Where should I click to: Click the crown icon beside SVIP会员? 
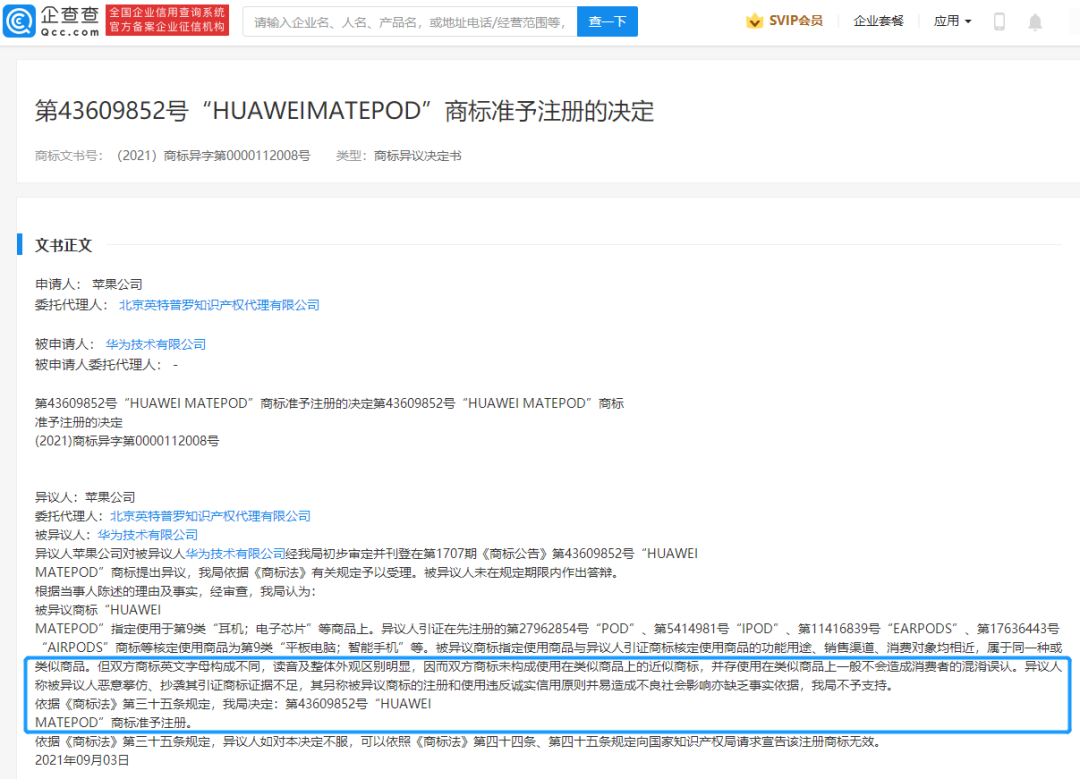(x=755, y=19)
